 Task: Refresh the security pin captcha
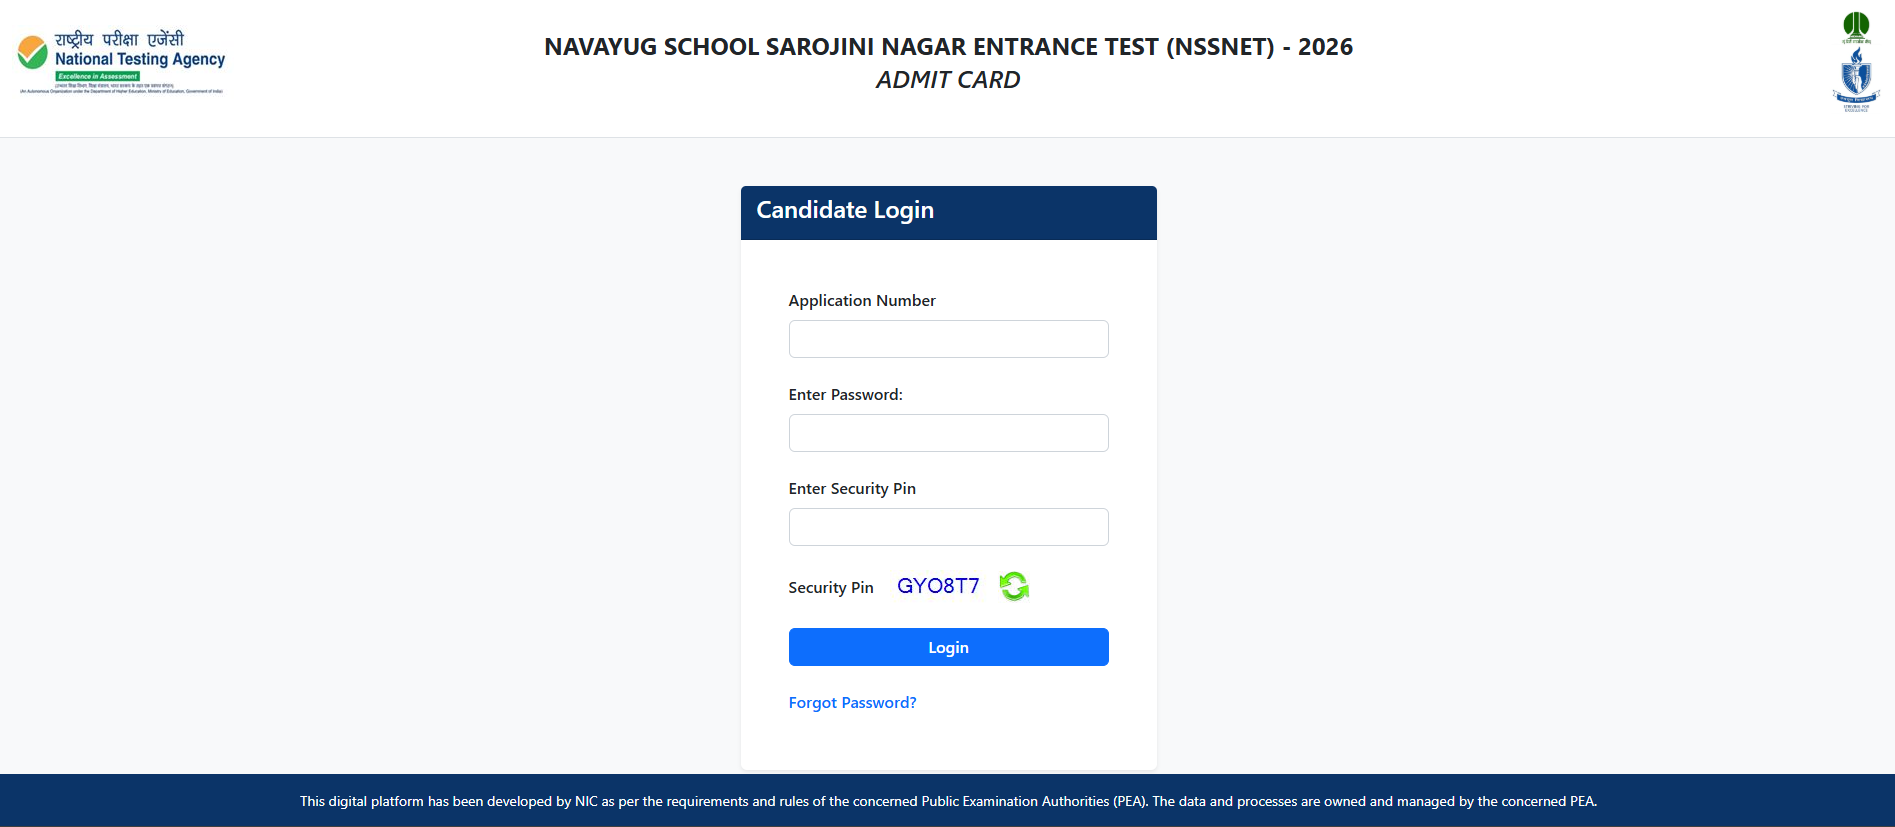click(x=1014, y=586)
